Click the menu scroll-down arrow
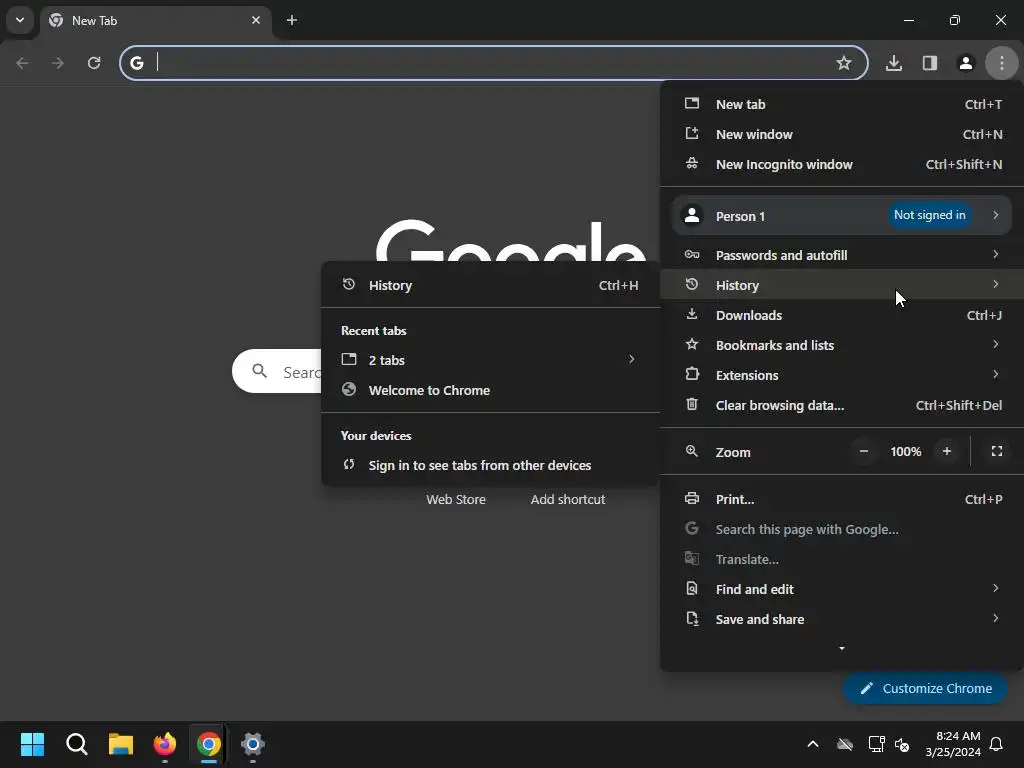 (842, 648)
